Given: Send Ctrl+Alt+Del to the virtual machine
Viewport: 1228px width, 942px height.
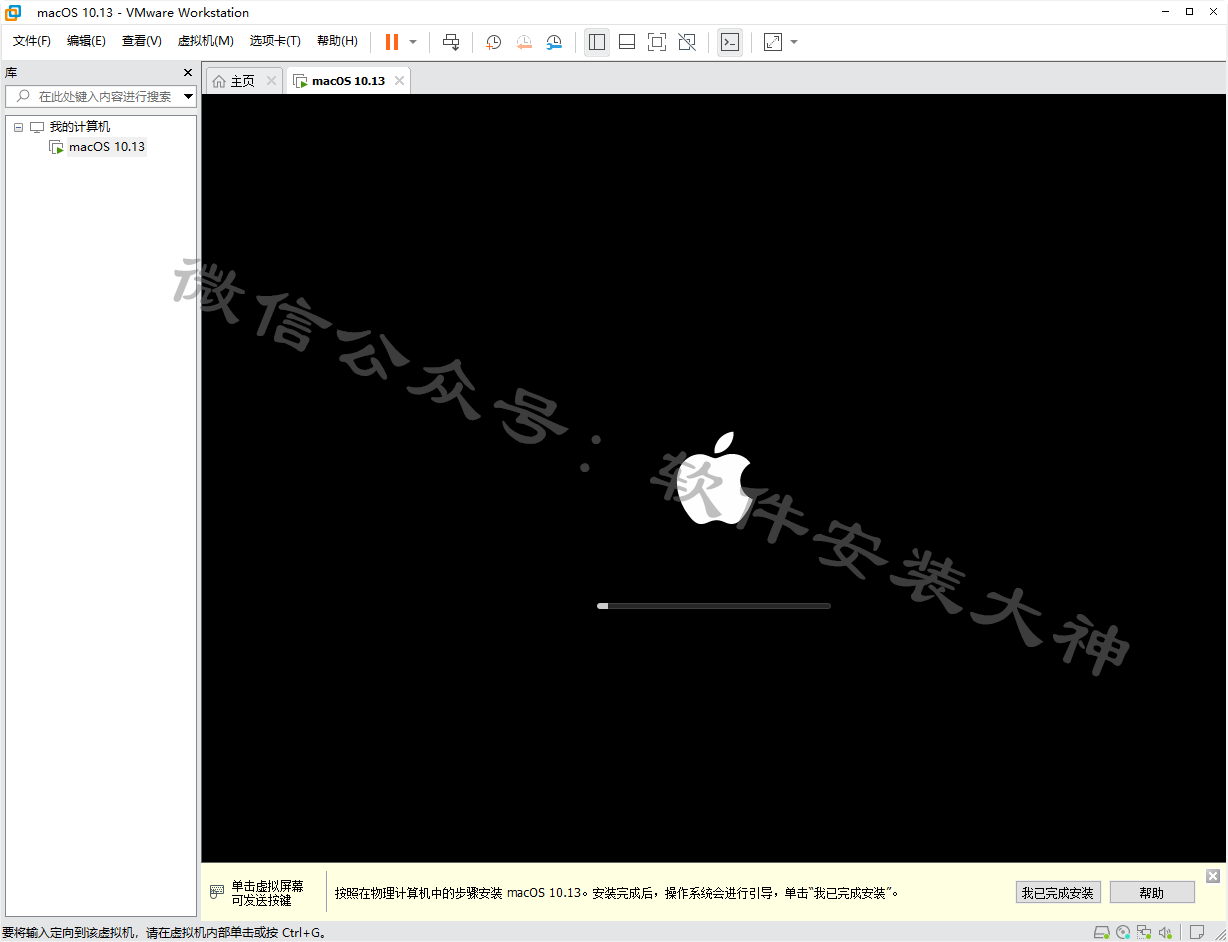Looking at the screenshot, I should tap(451, 42).
